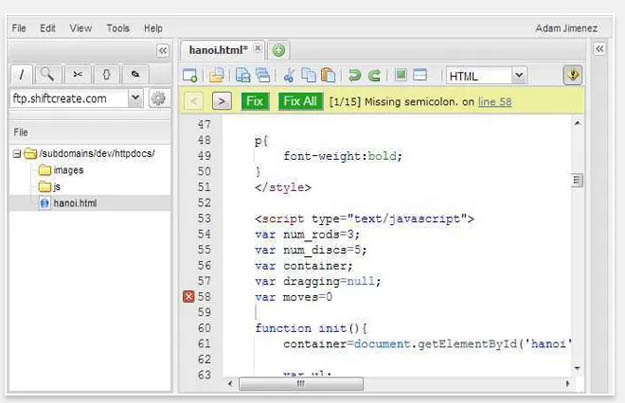625x403 pixels.
Task: Select hanoi.html in the file tree
Action: click(75, 203)
